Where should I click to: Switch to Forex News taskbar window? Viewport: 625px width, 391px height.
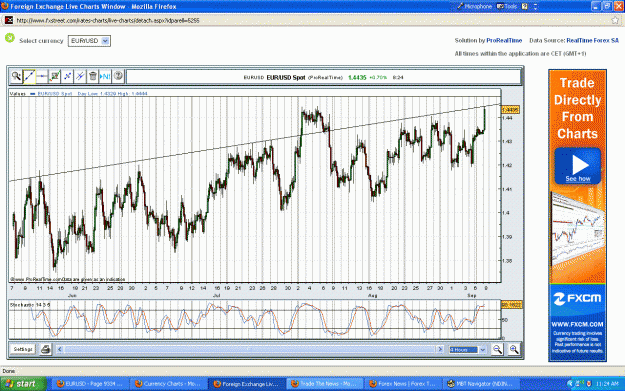point(402,384)
